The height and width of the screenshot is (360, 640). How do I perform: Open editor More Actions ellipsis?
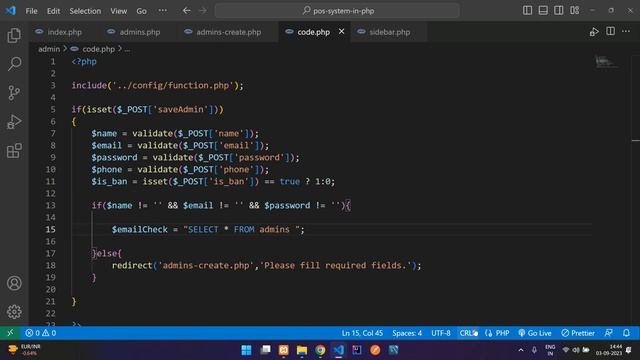point(626,31)
